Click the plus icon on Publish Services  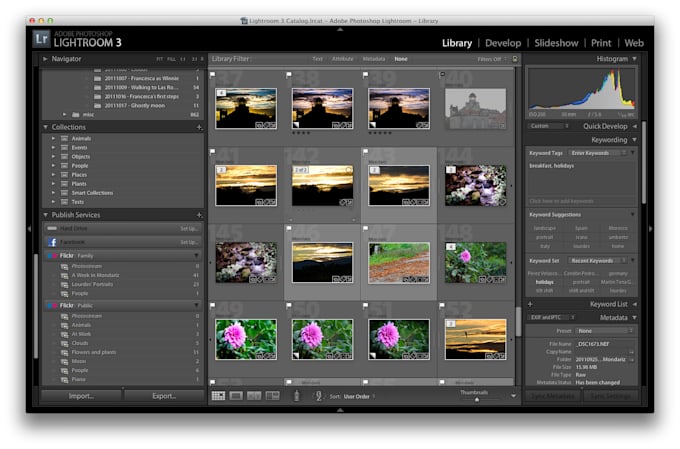click(x=200, y=215)
